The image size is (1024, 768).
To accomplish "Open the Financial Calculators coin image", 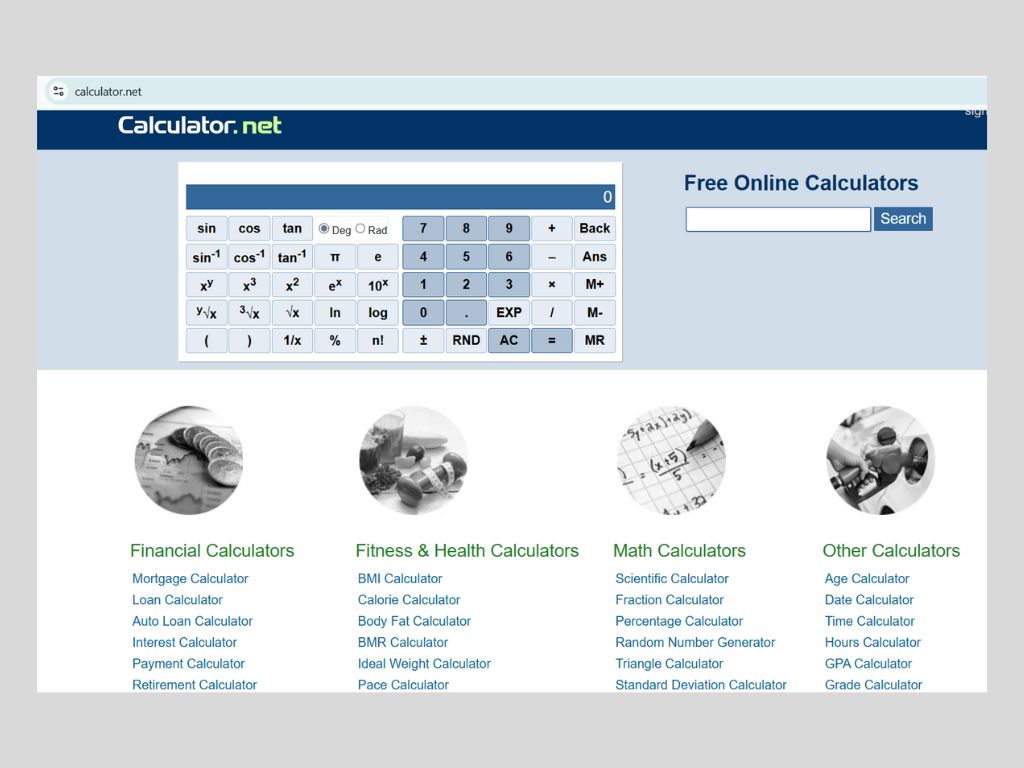I will click(189, 460).
